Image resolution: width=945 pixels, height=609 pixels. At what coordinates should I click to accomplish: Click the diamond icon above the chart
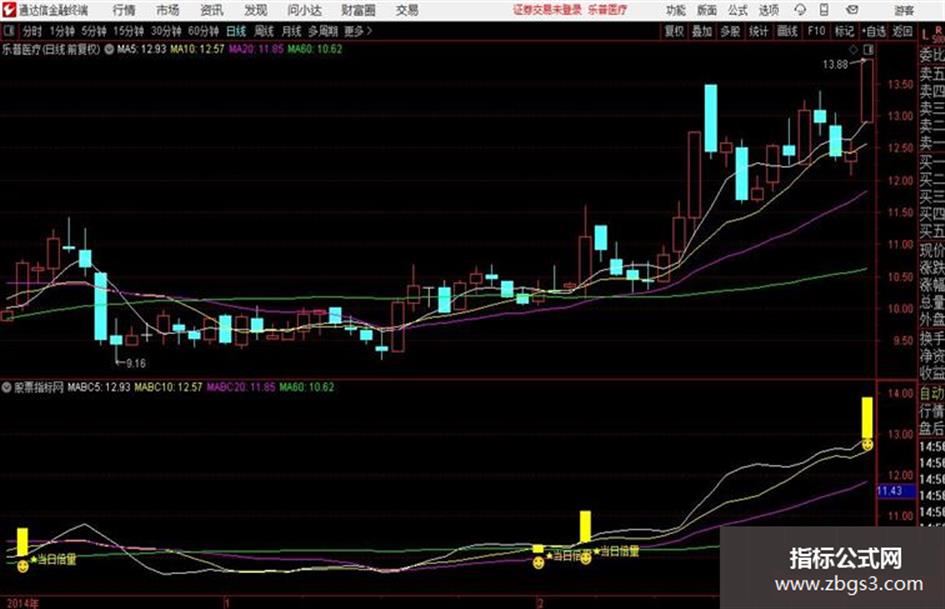click(x=853, y=49)
